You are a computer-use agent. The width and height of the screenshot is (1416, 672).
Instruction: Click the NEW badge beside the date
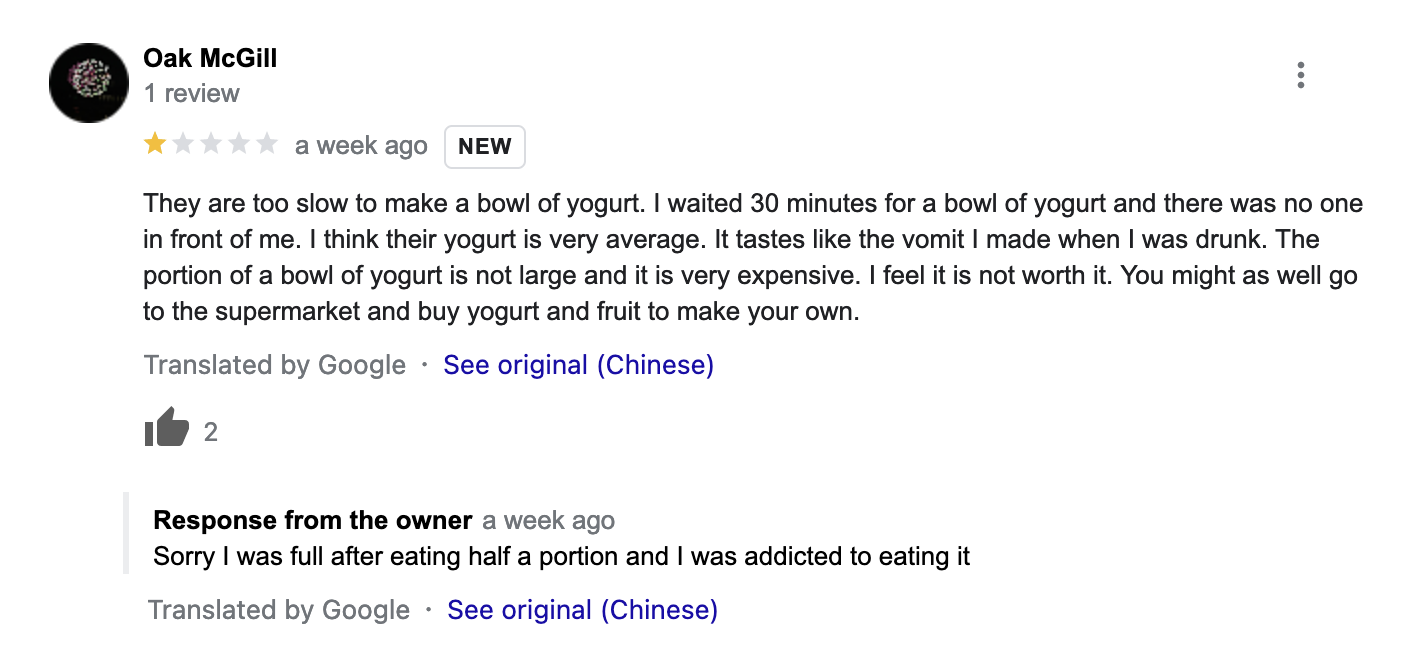485,147
